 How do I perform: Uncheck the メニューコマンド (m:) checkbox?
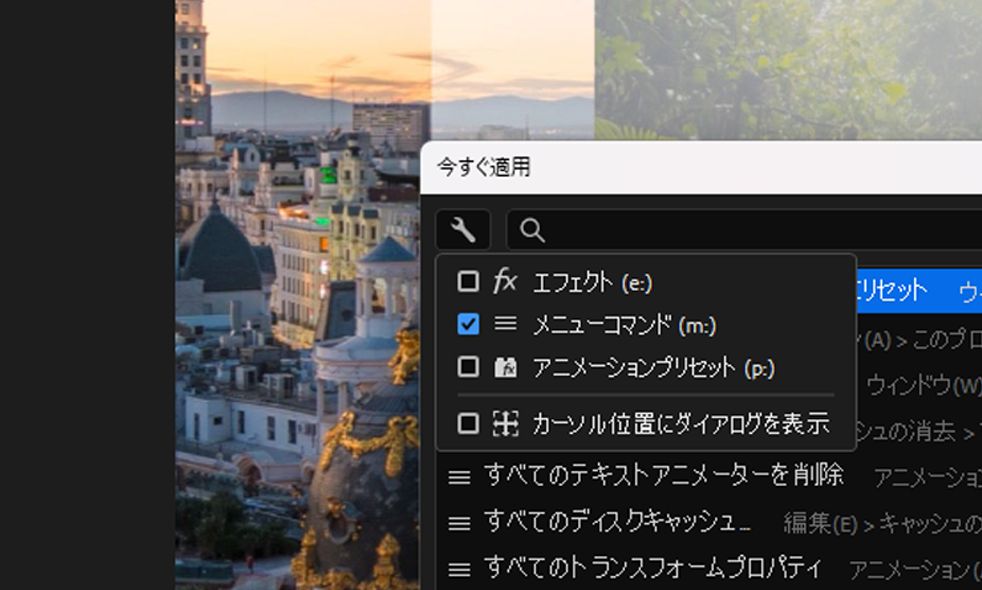[468, 324]
